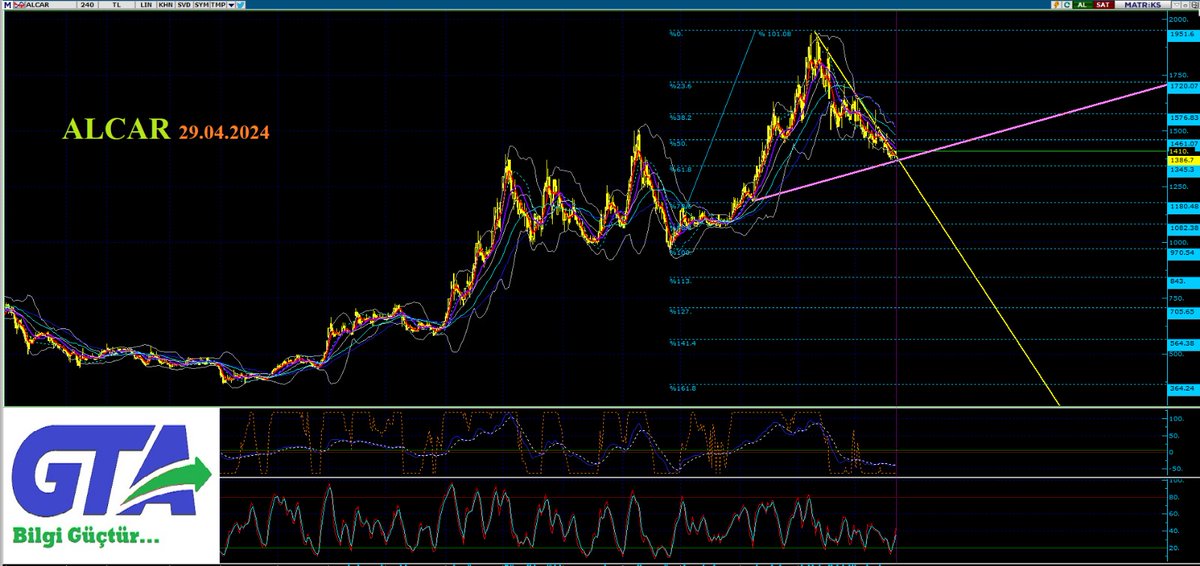Click the %61.8 Fibonacci level label
This screenshot has height=566, width=1200.
(682, 170)
